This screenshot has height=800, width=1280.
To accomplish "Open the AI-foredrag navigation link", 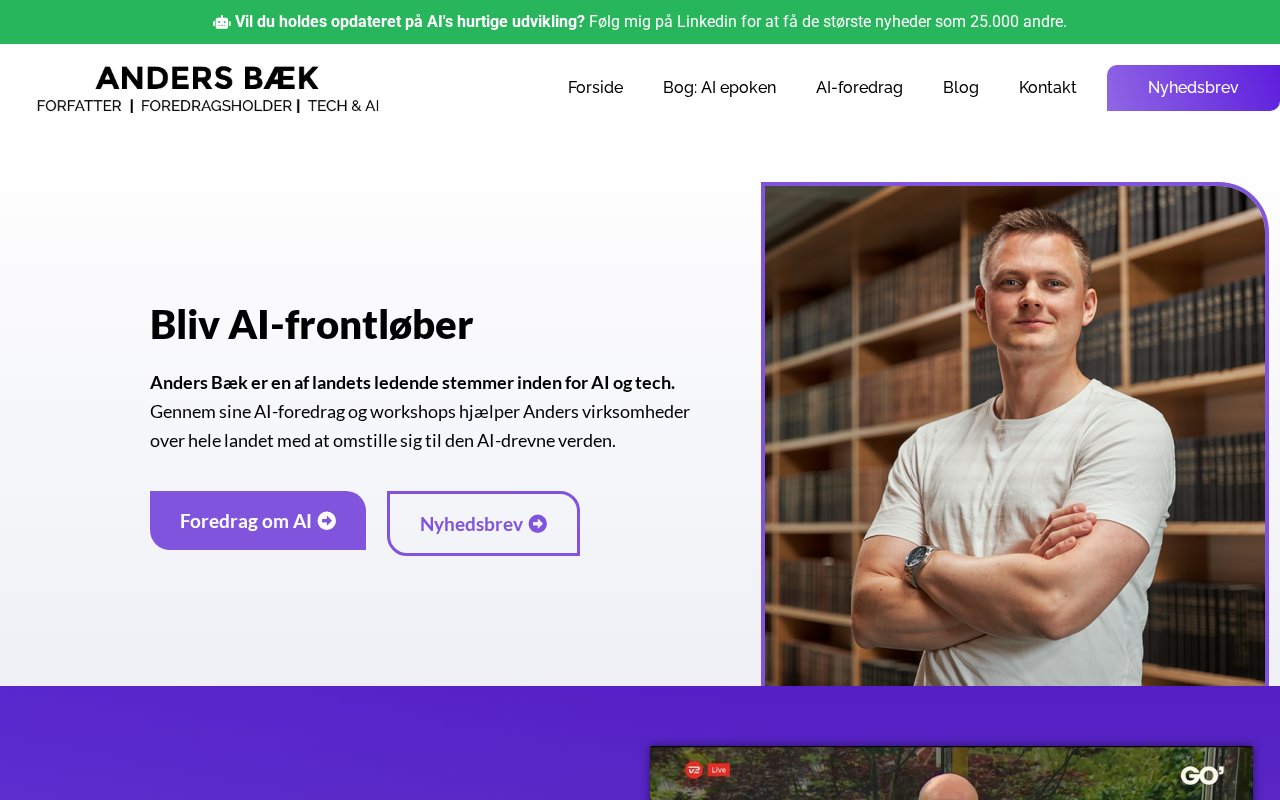I will pyautogui.click(x=859, y=87).
